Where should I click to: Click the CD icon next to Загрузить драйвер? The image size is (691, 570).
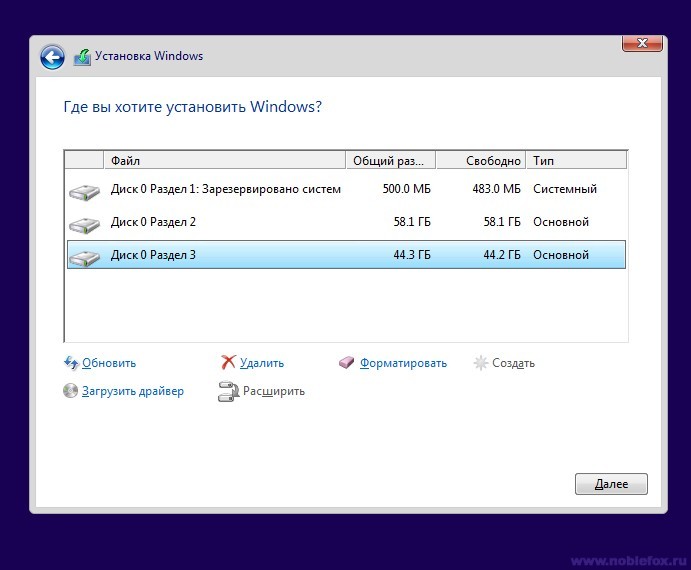pos(70,391)
